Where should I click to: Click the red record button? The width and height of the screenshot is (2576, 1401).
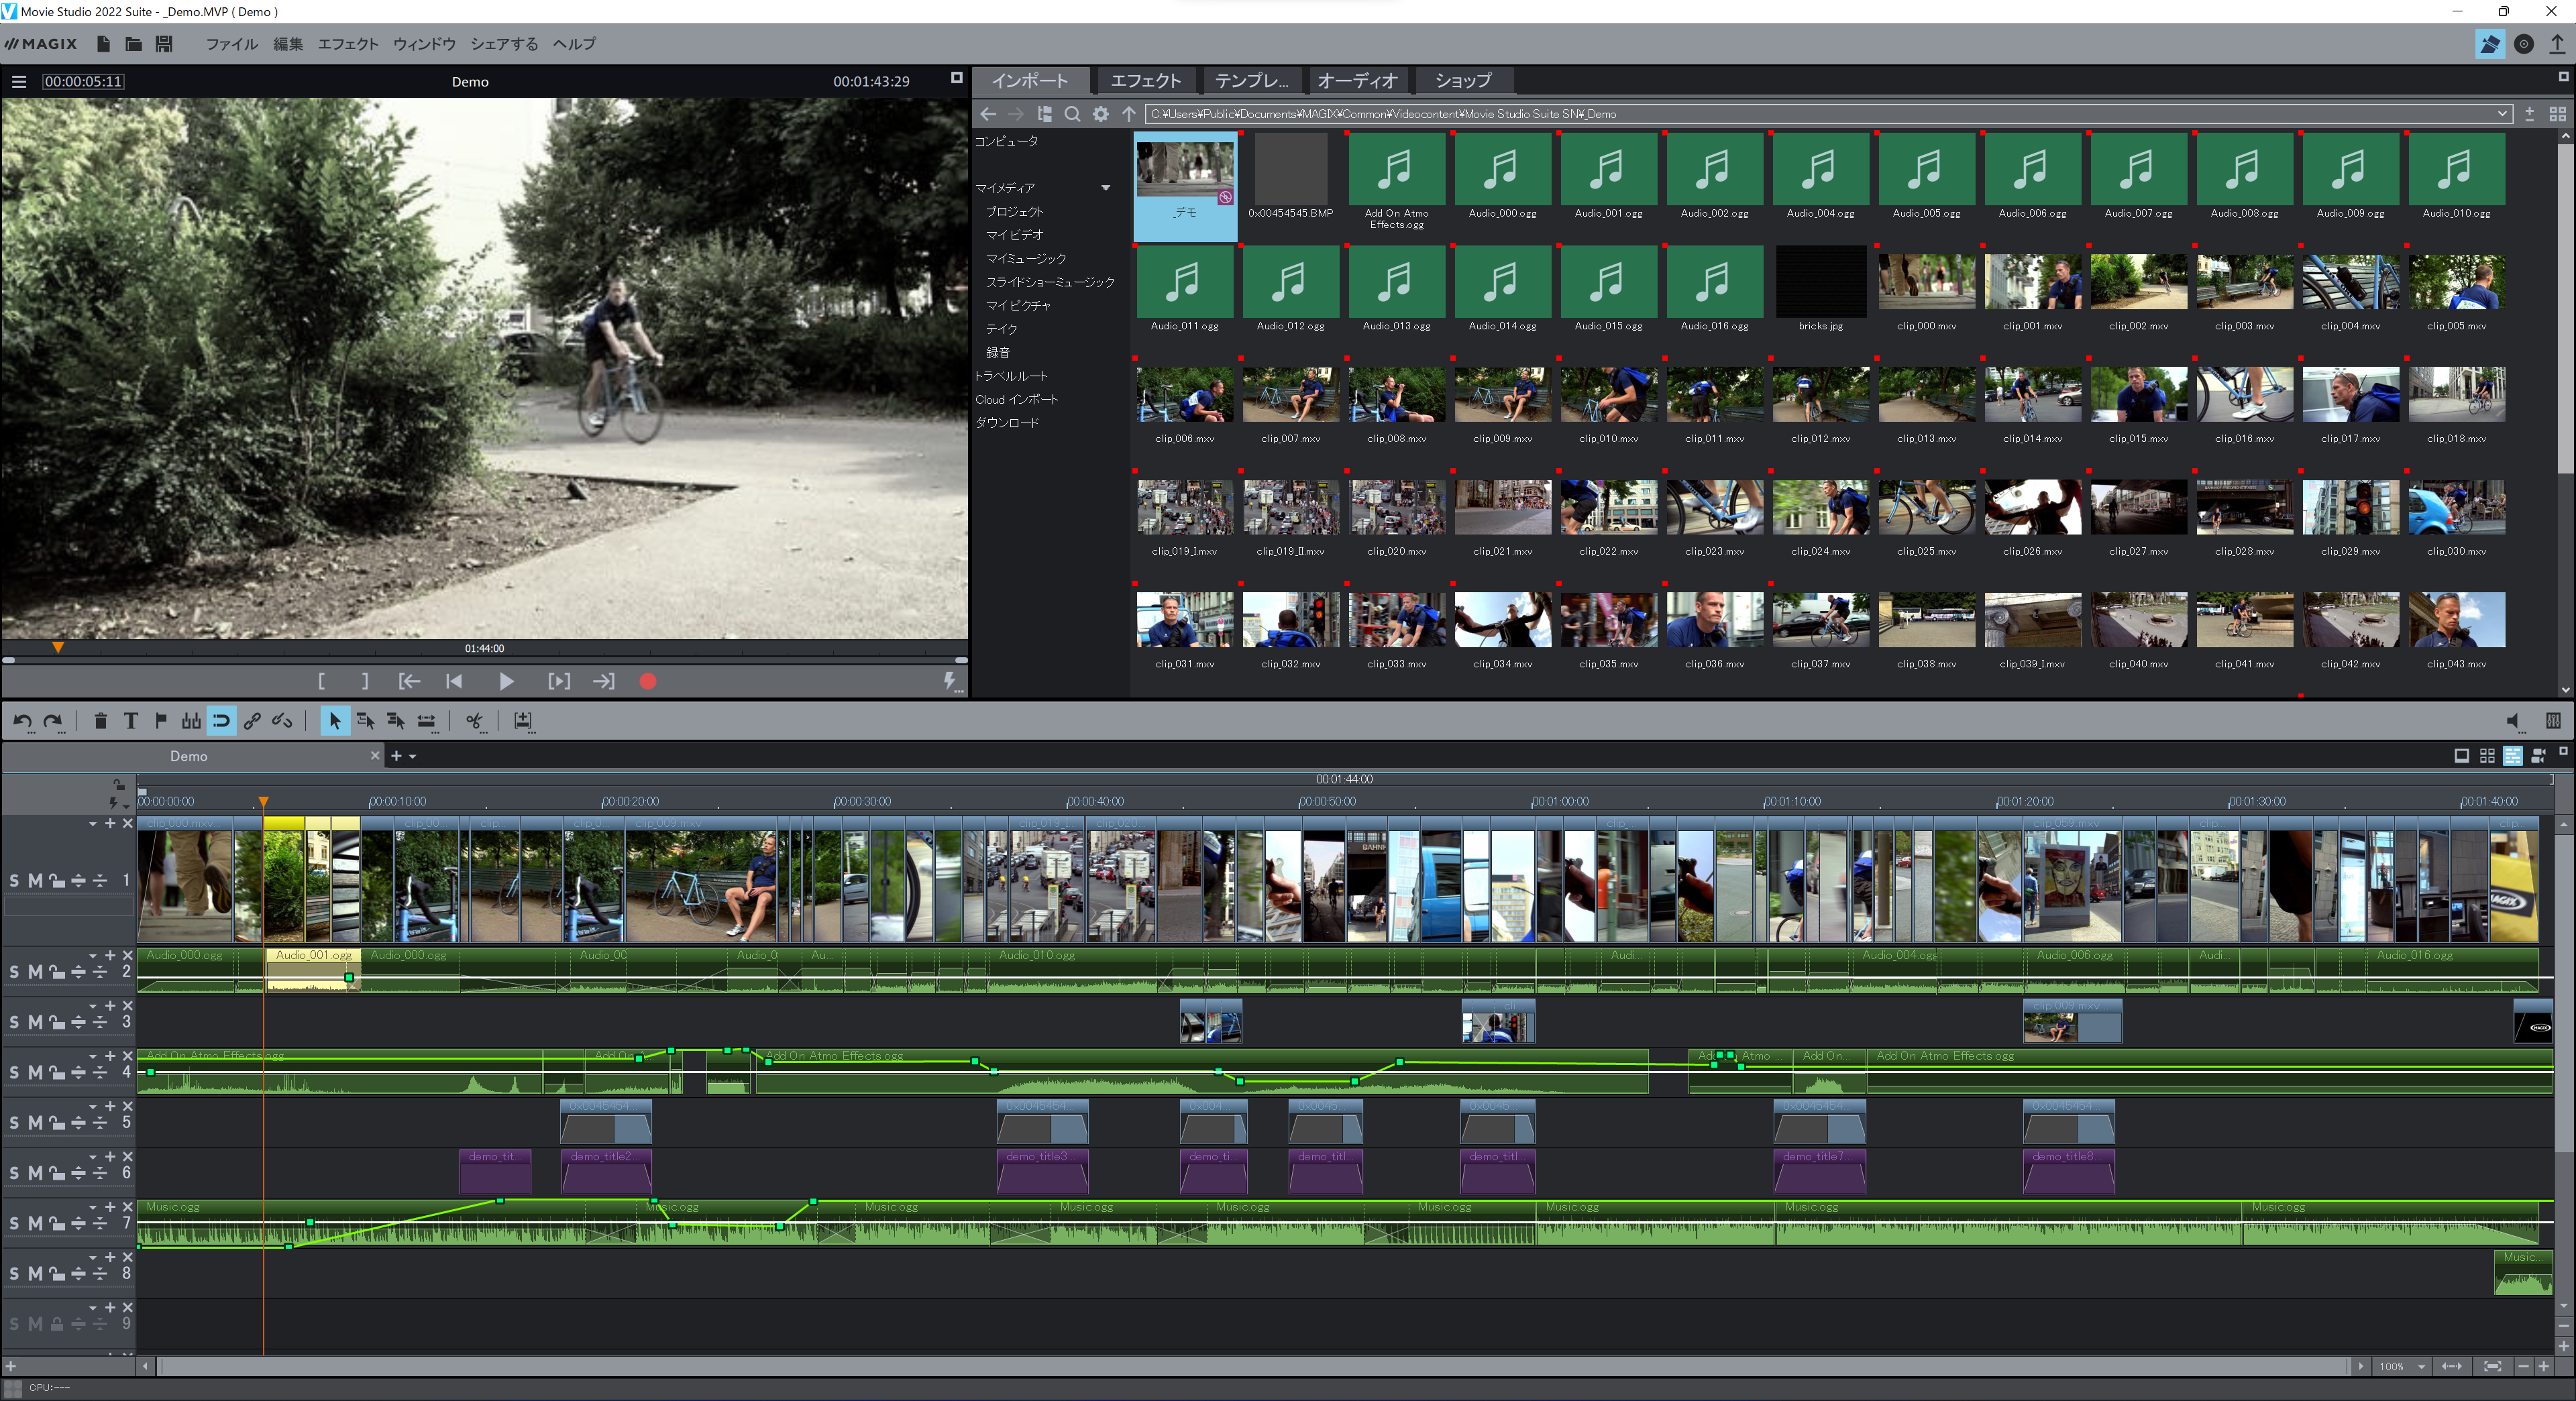click(x=647, y=682)
